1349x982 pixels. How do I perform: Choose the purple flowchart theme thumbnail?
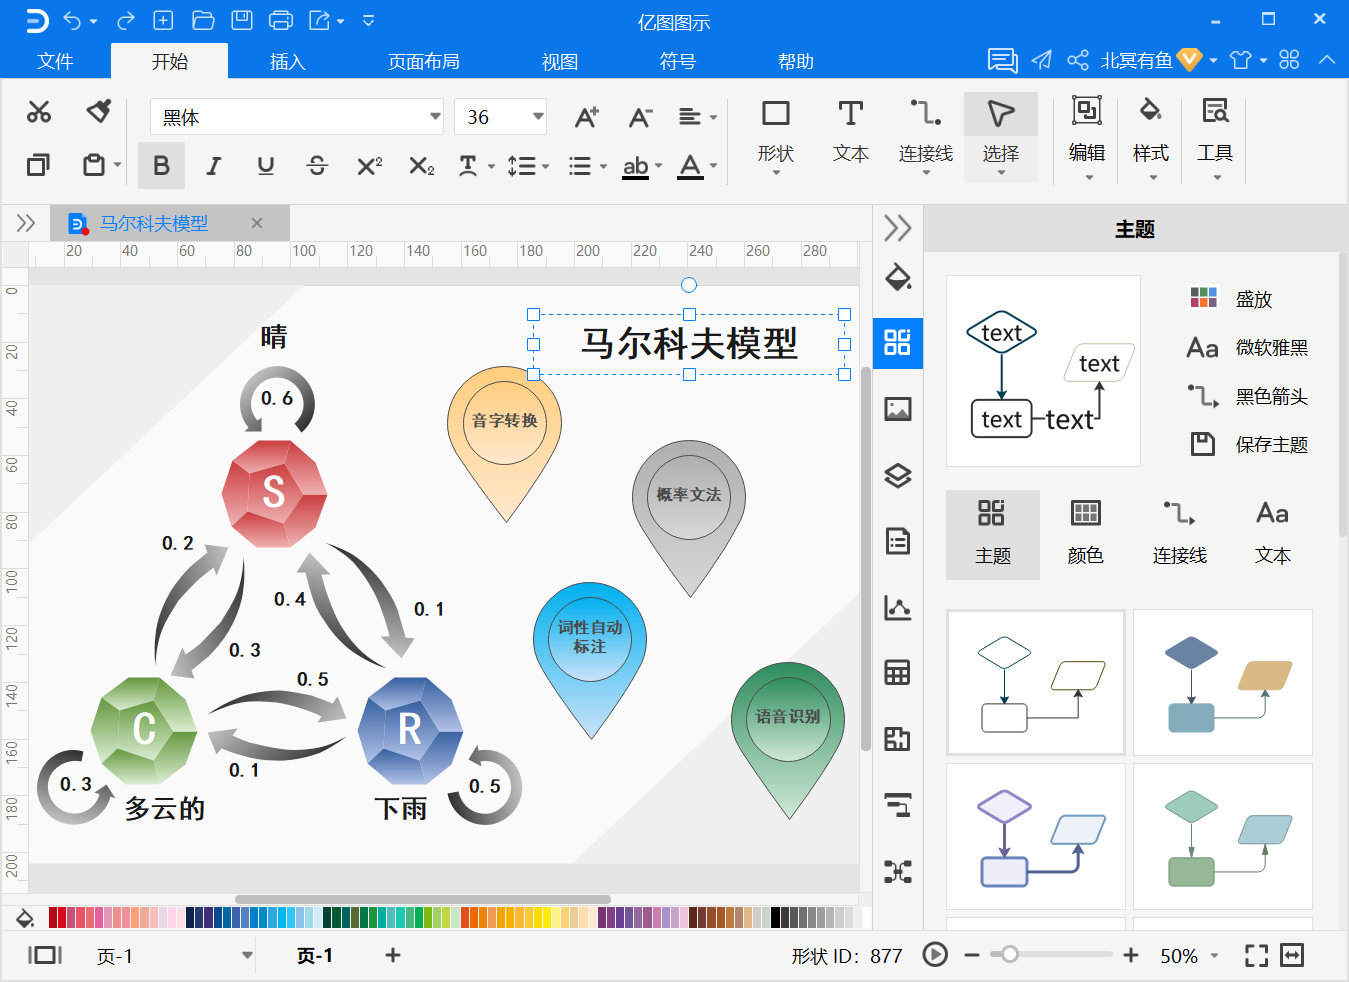[1035, 836]
